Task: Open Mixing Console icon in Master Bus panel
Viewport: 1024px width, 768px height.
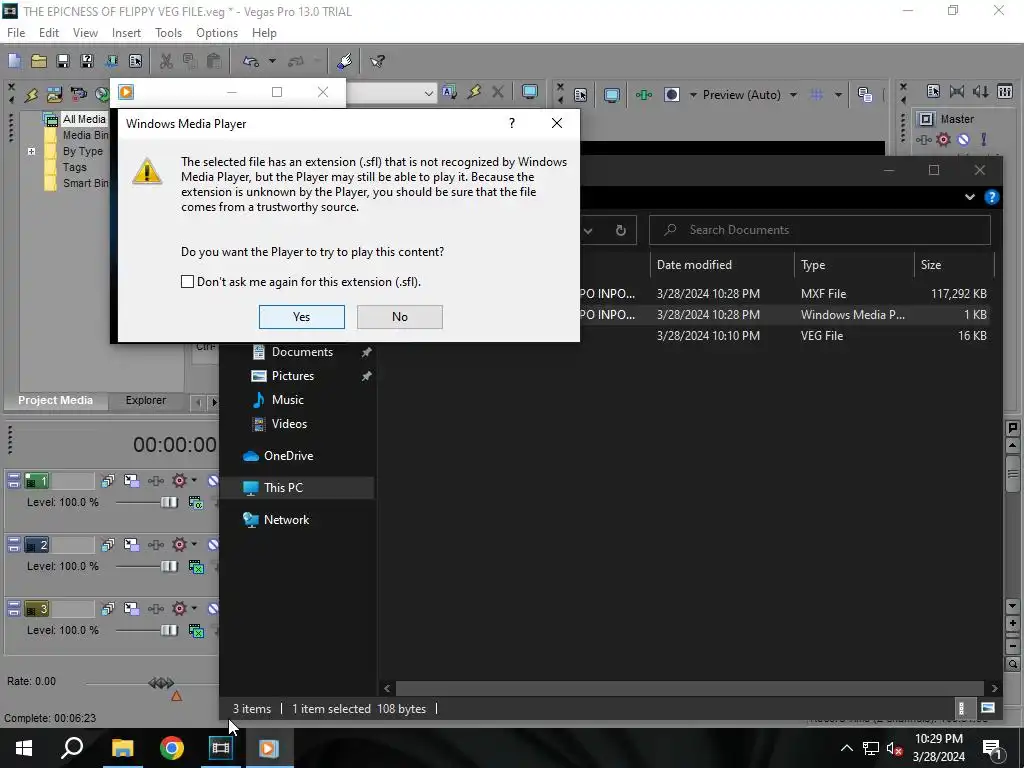Action: pos(1004,91)
